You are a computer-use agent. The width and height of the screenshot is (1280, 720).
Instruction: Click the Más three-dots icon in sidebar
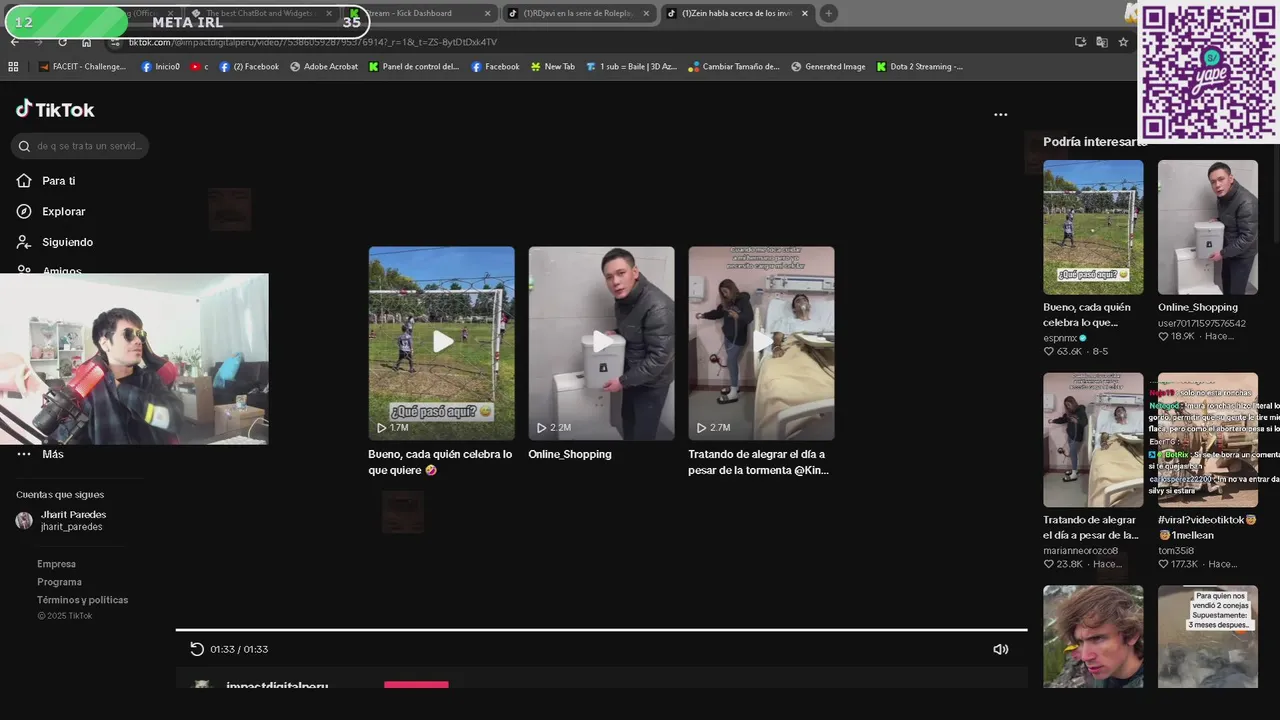click(x=24, y=454)
